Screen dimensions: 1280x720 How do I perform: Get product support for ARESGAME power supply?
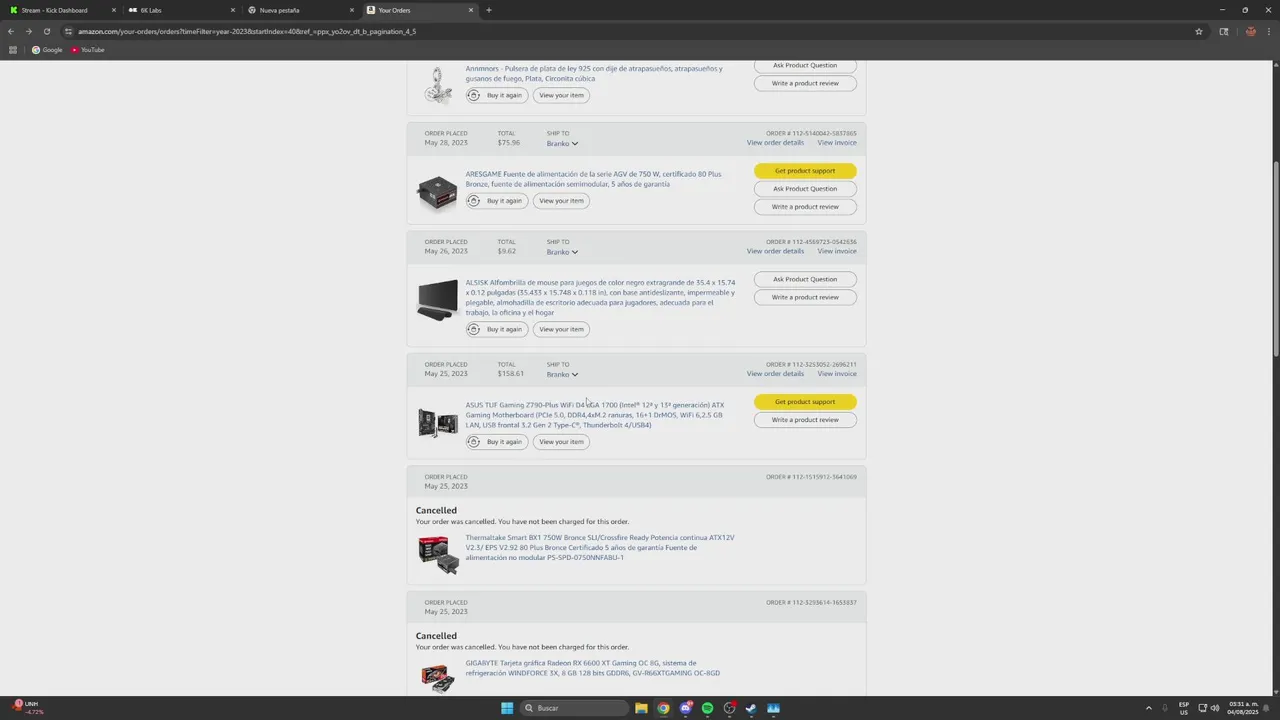(x=805, y=171)
